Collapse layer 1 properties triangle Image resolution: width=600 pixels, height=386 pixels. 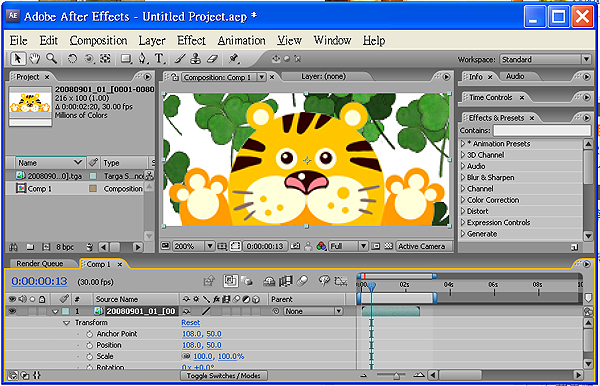point(55,311)
